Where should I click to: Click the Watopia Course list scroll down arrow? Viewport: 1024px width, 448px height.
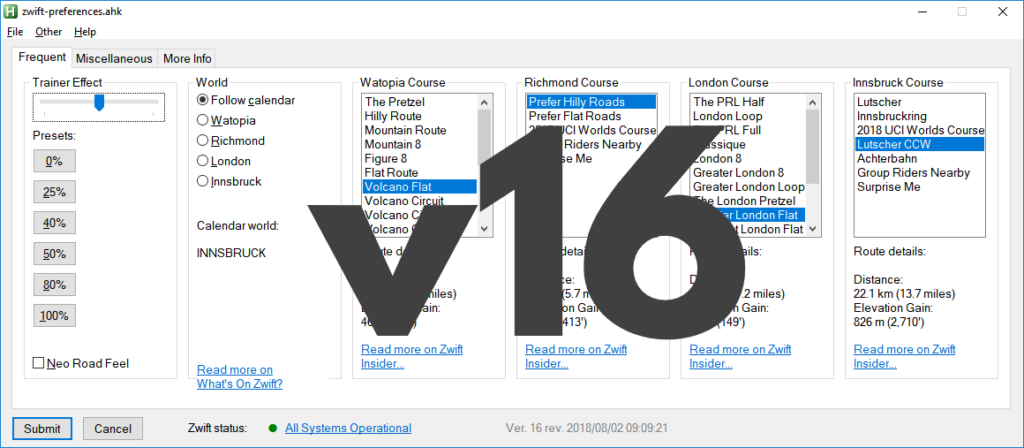pos(484,229)
